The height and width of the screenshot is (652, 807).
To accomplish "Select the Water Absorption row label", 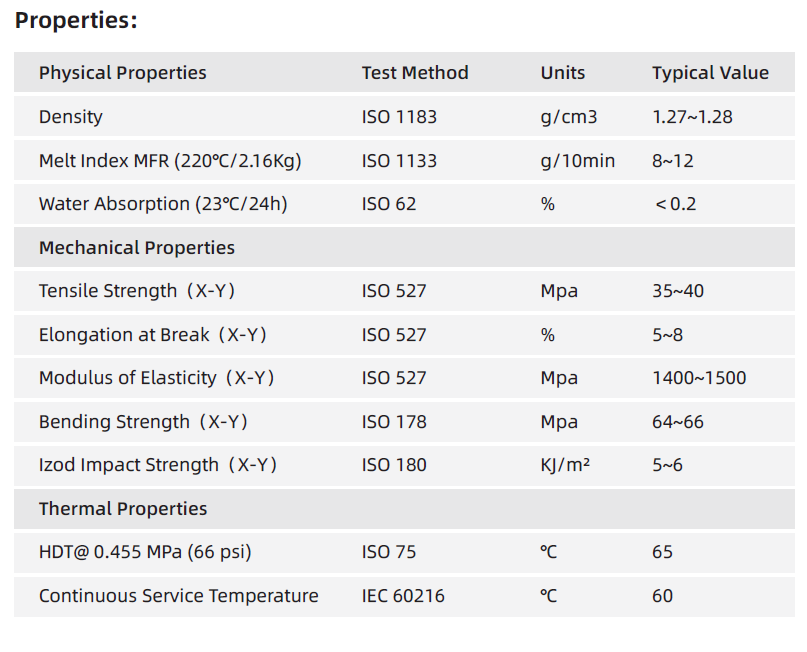I will click(x=163, y=204).
